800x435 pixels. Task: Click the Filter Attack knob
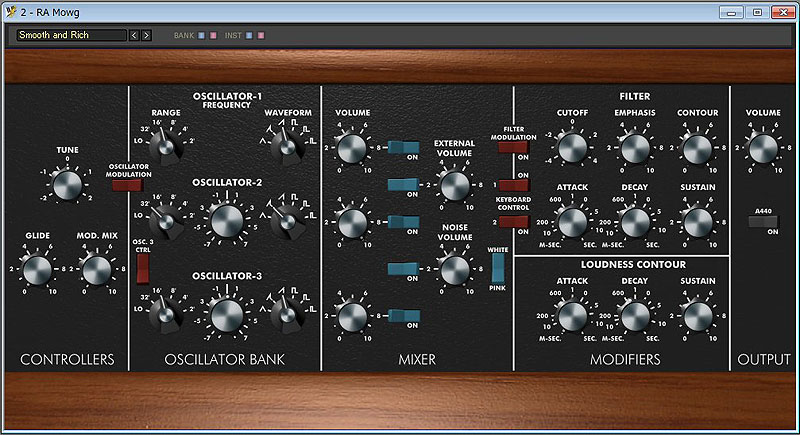(x=572, y=223)
